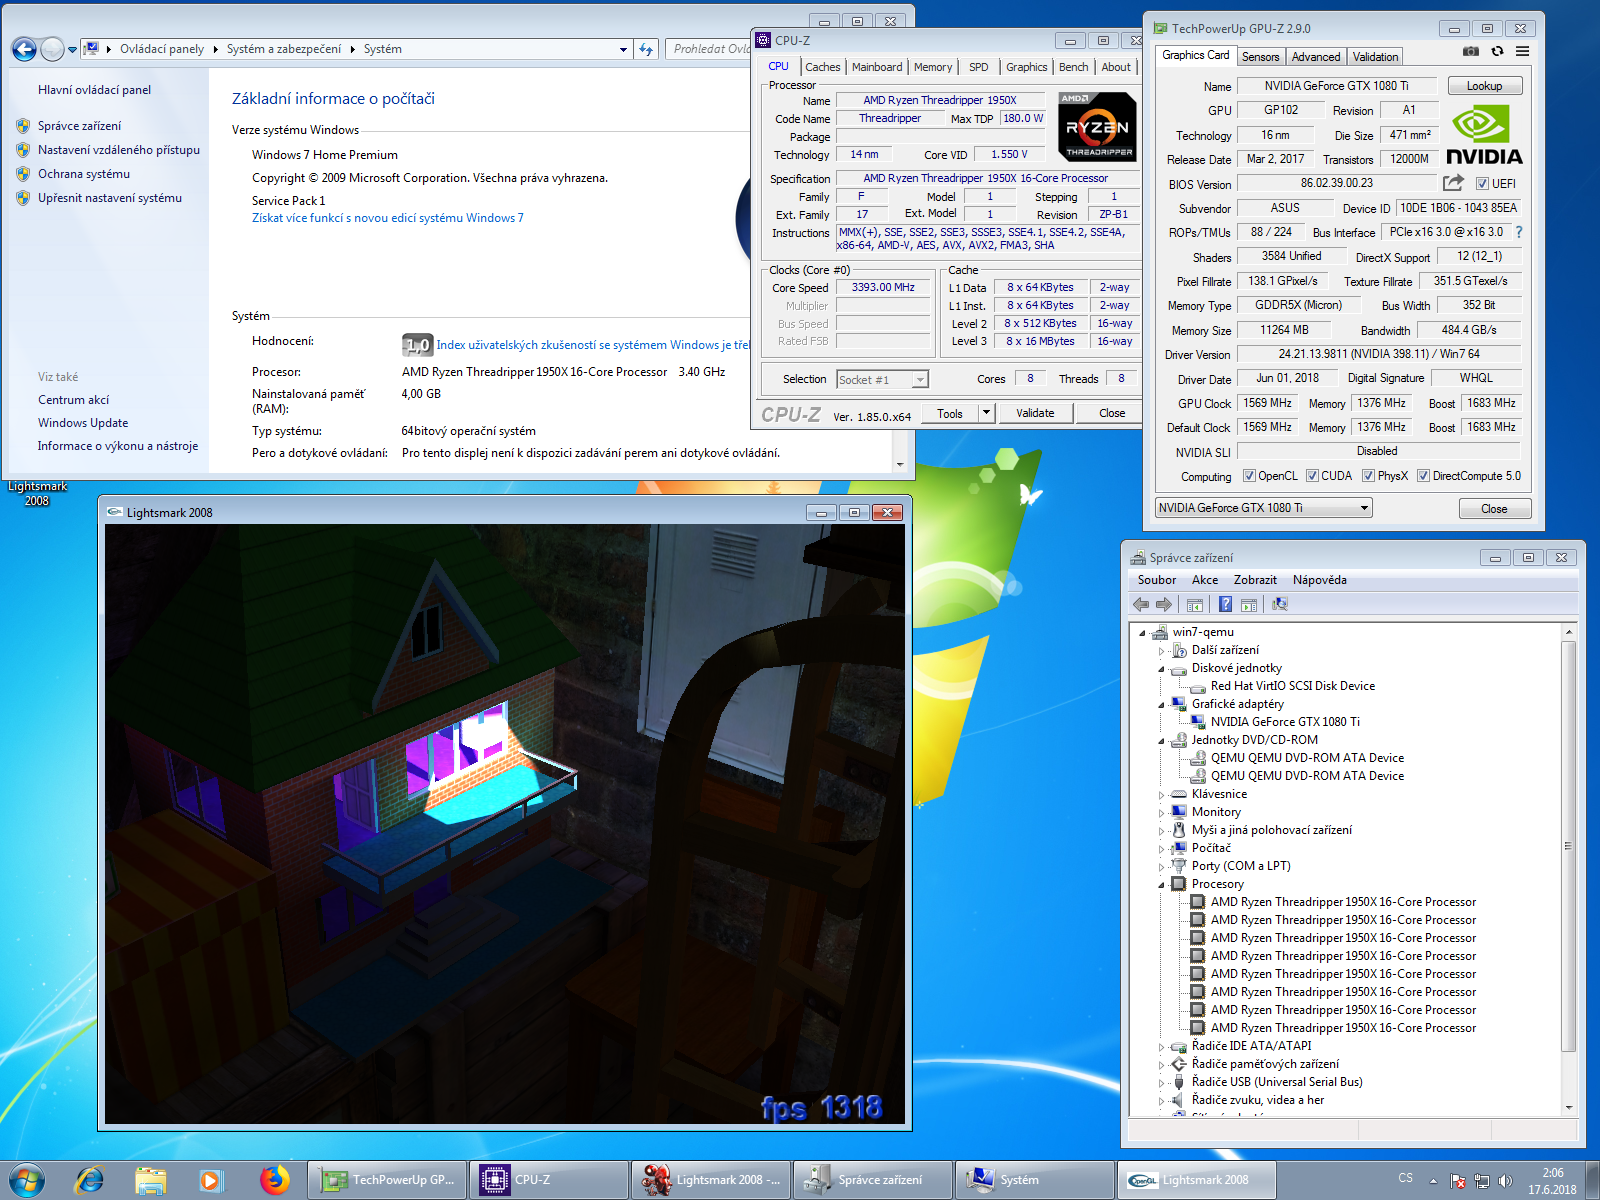Screen dimensions: 1600x1200
Task: Click the Scan for hardware changes icon
Action: pyautogui.click(x=1279, y=604)
